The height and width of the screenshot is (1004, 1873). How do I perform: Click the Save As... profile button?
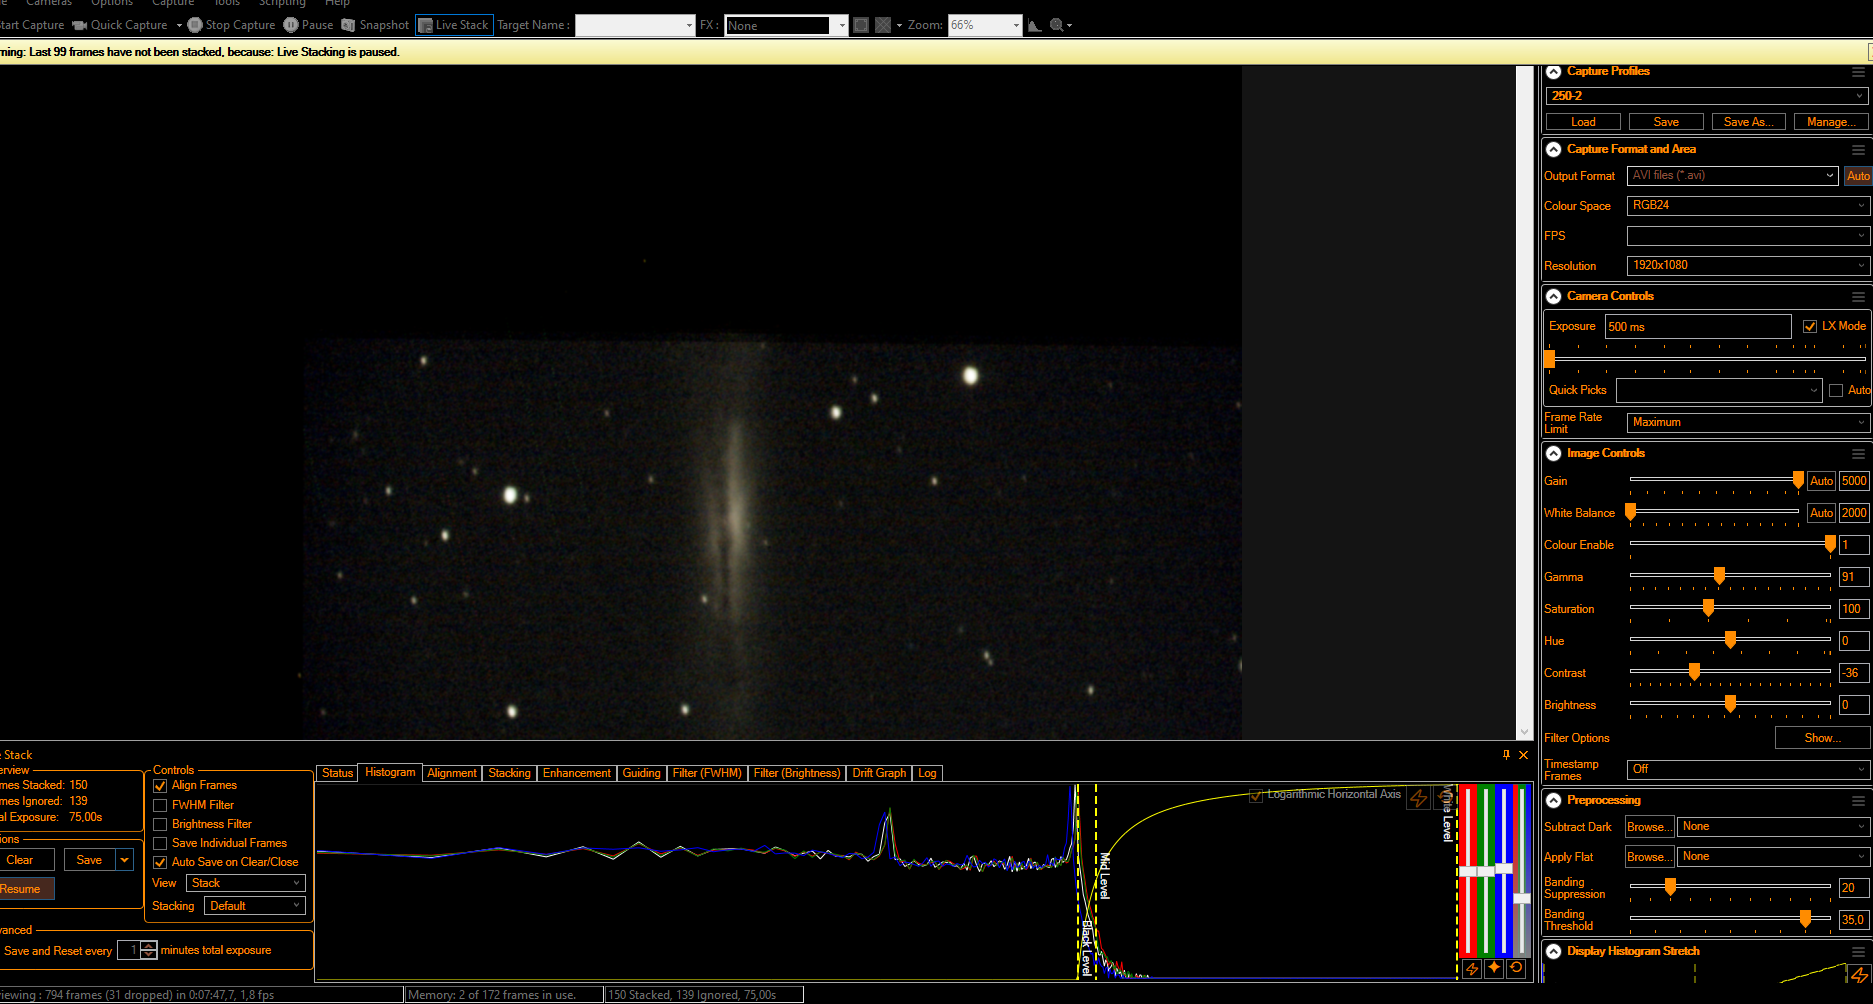1748,122
